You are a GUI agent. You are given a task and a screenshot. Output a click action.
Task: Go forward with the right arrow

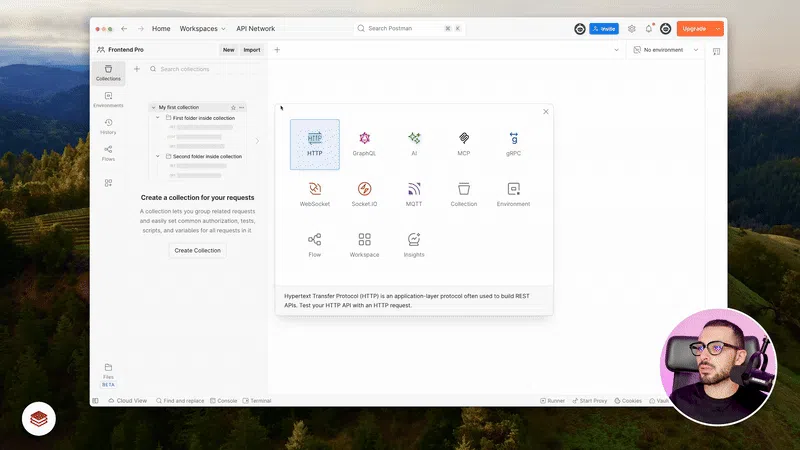pos(140,29)
